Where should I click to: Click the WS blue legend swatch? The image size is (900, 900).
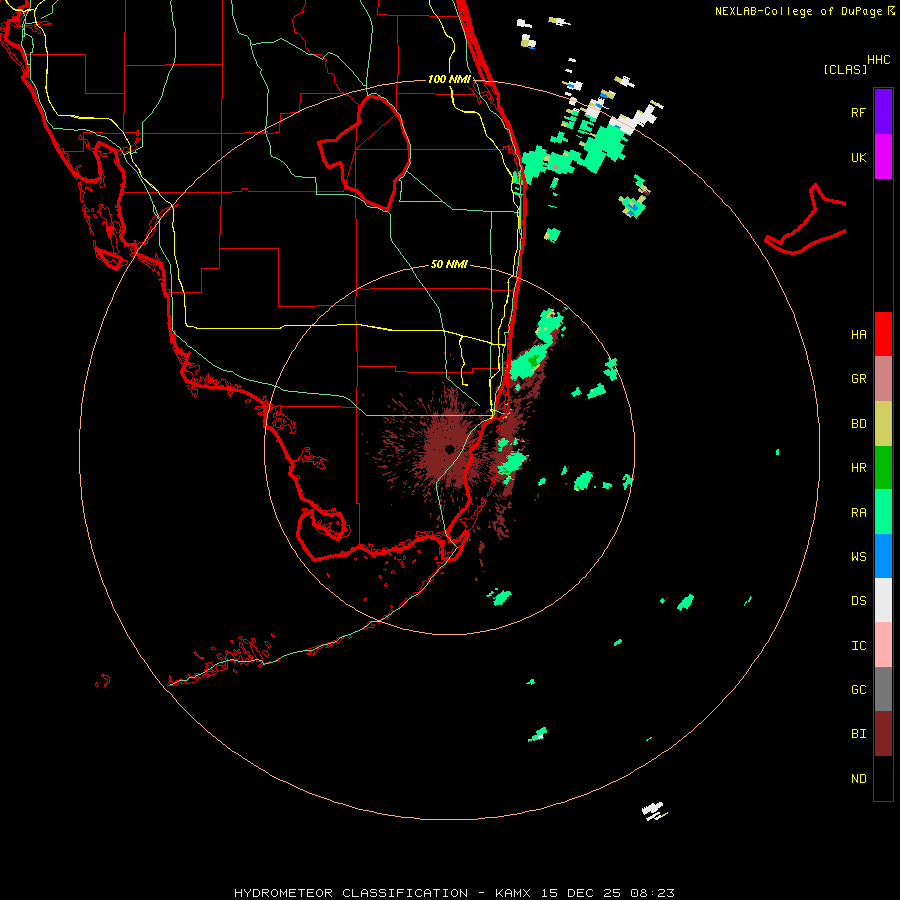point(883,556)
